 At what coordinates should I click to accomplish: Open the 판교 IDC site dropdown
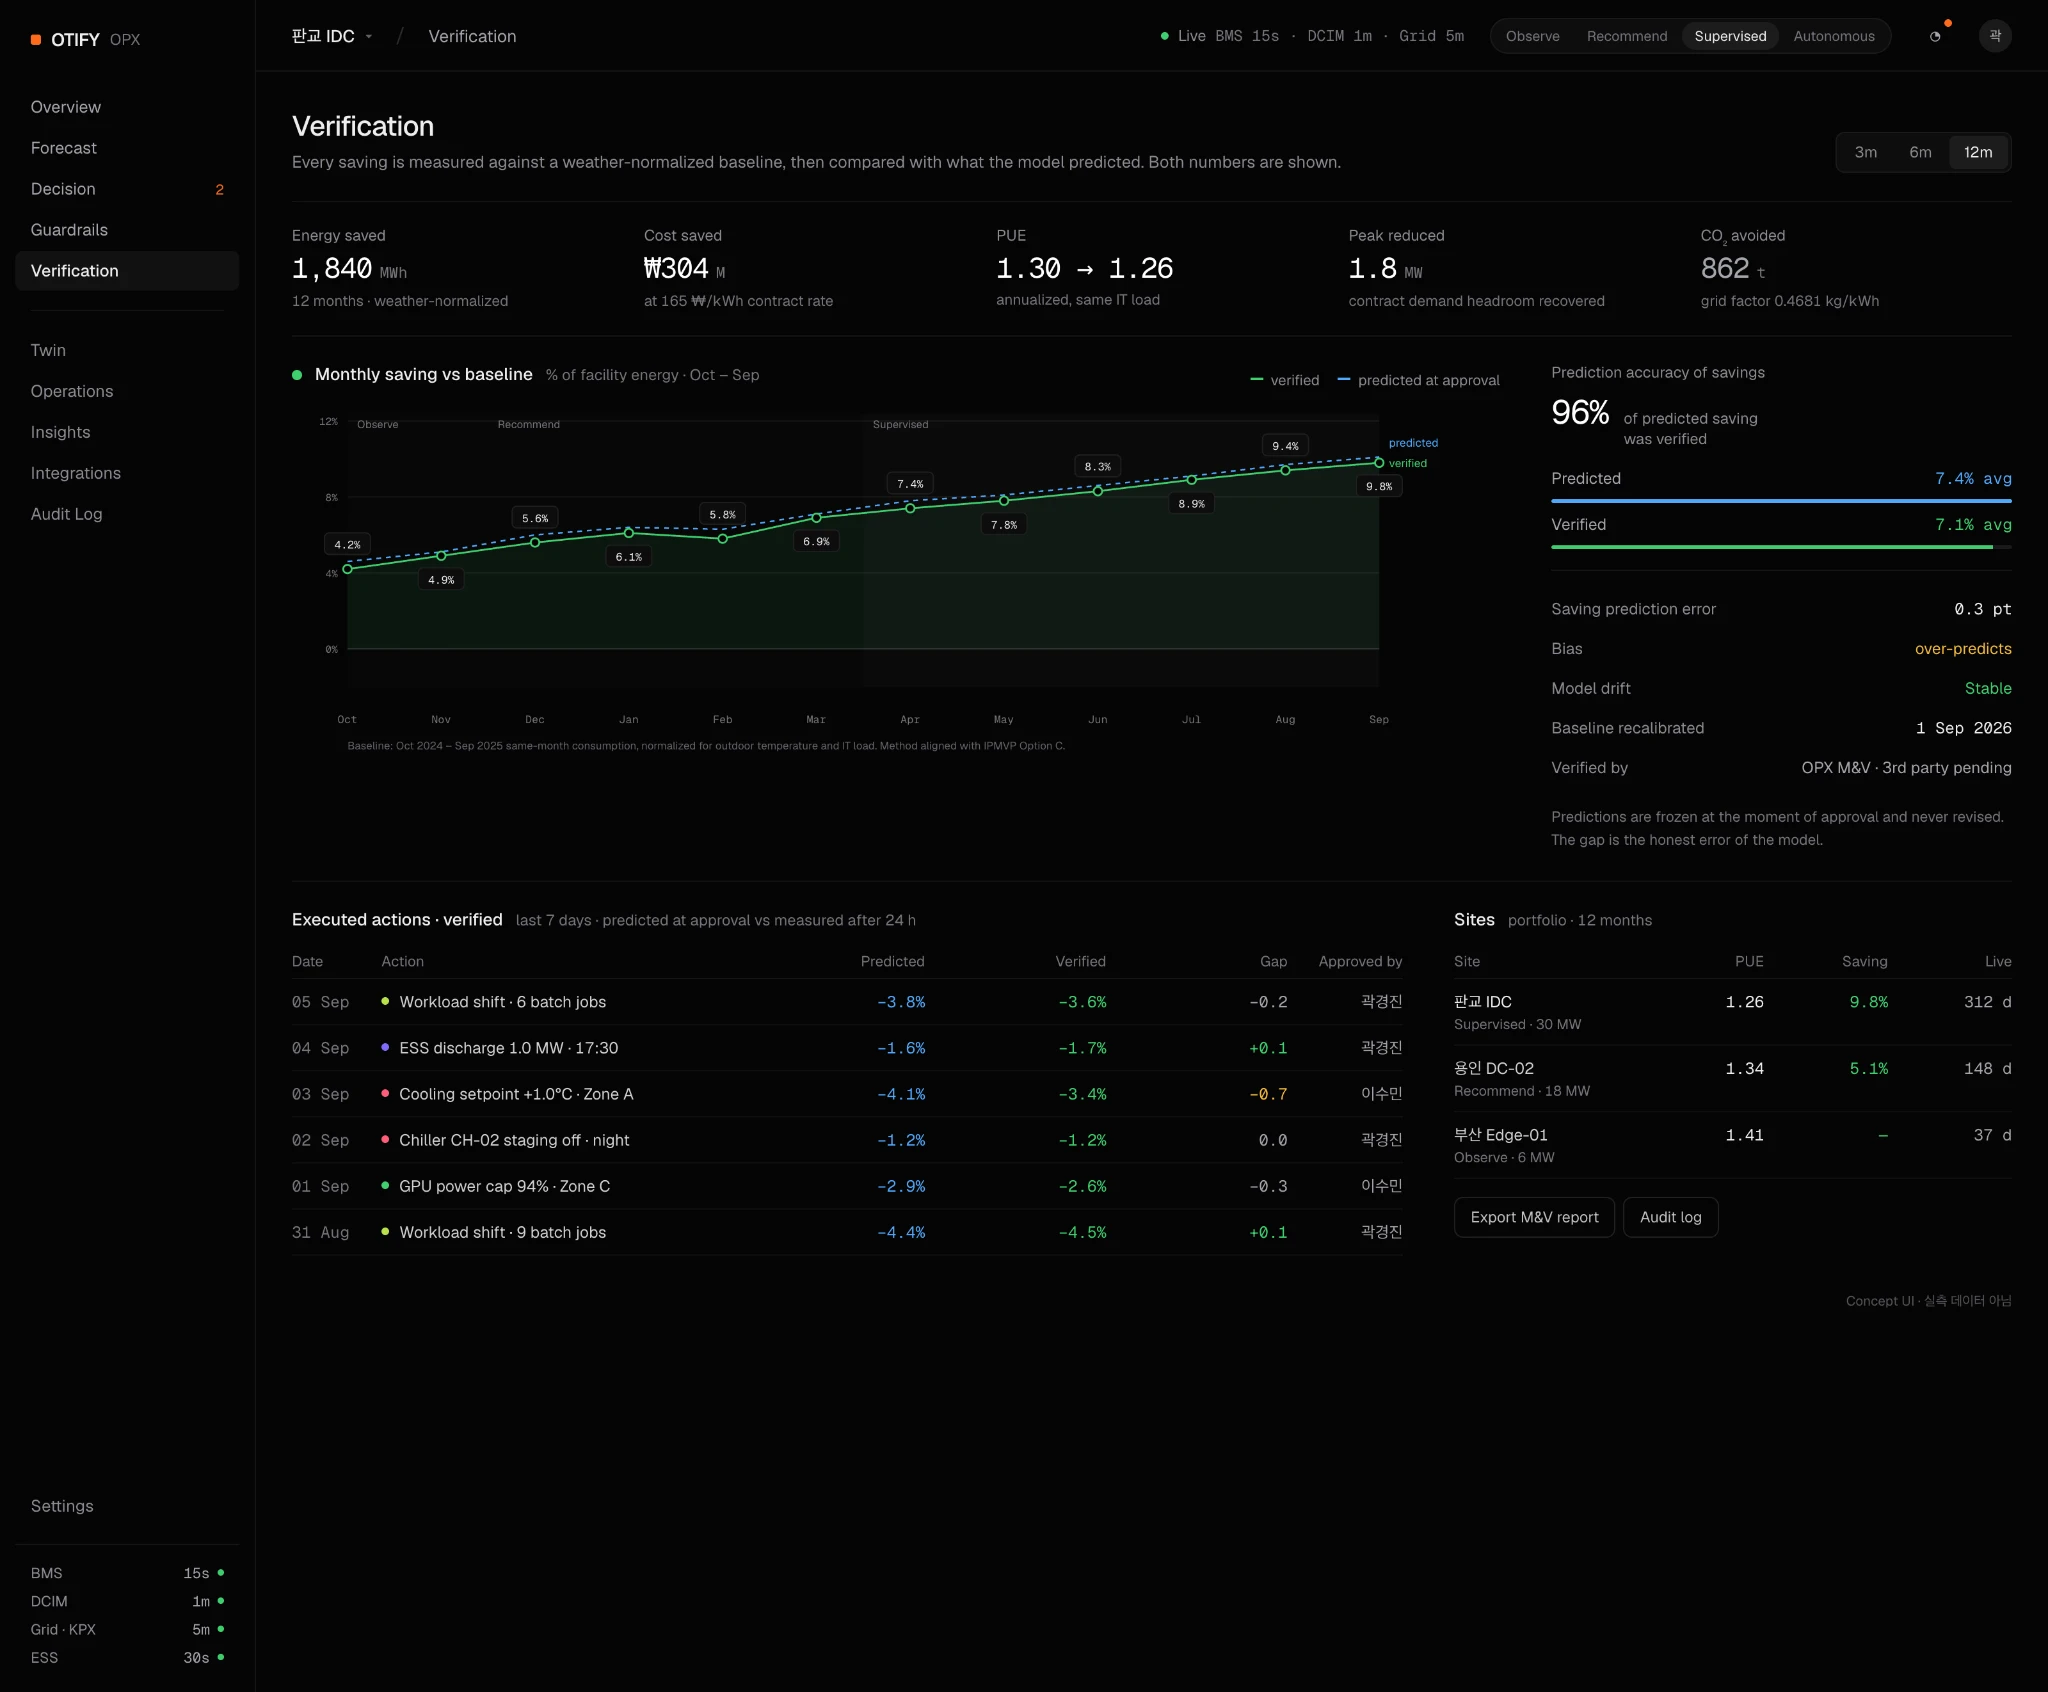pos(332,36)
